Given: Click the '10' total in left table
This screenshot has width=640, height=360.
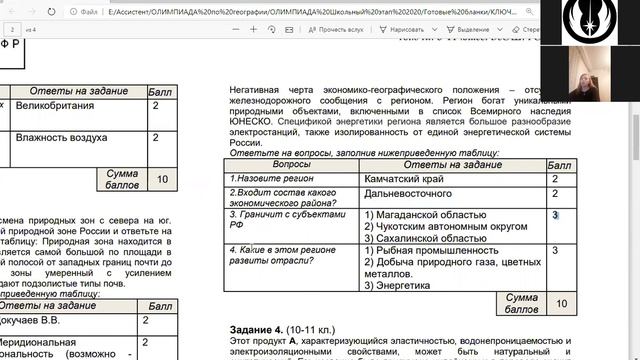Looking at the screenshot, I should click(162, 179).
